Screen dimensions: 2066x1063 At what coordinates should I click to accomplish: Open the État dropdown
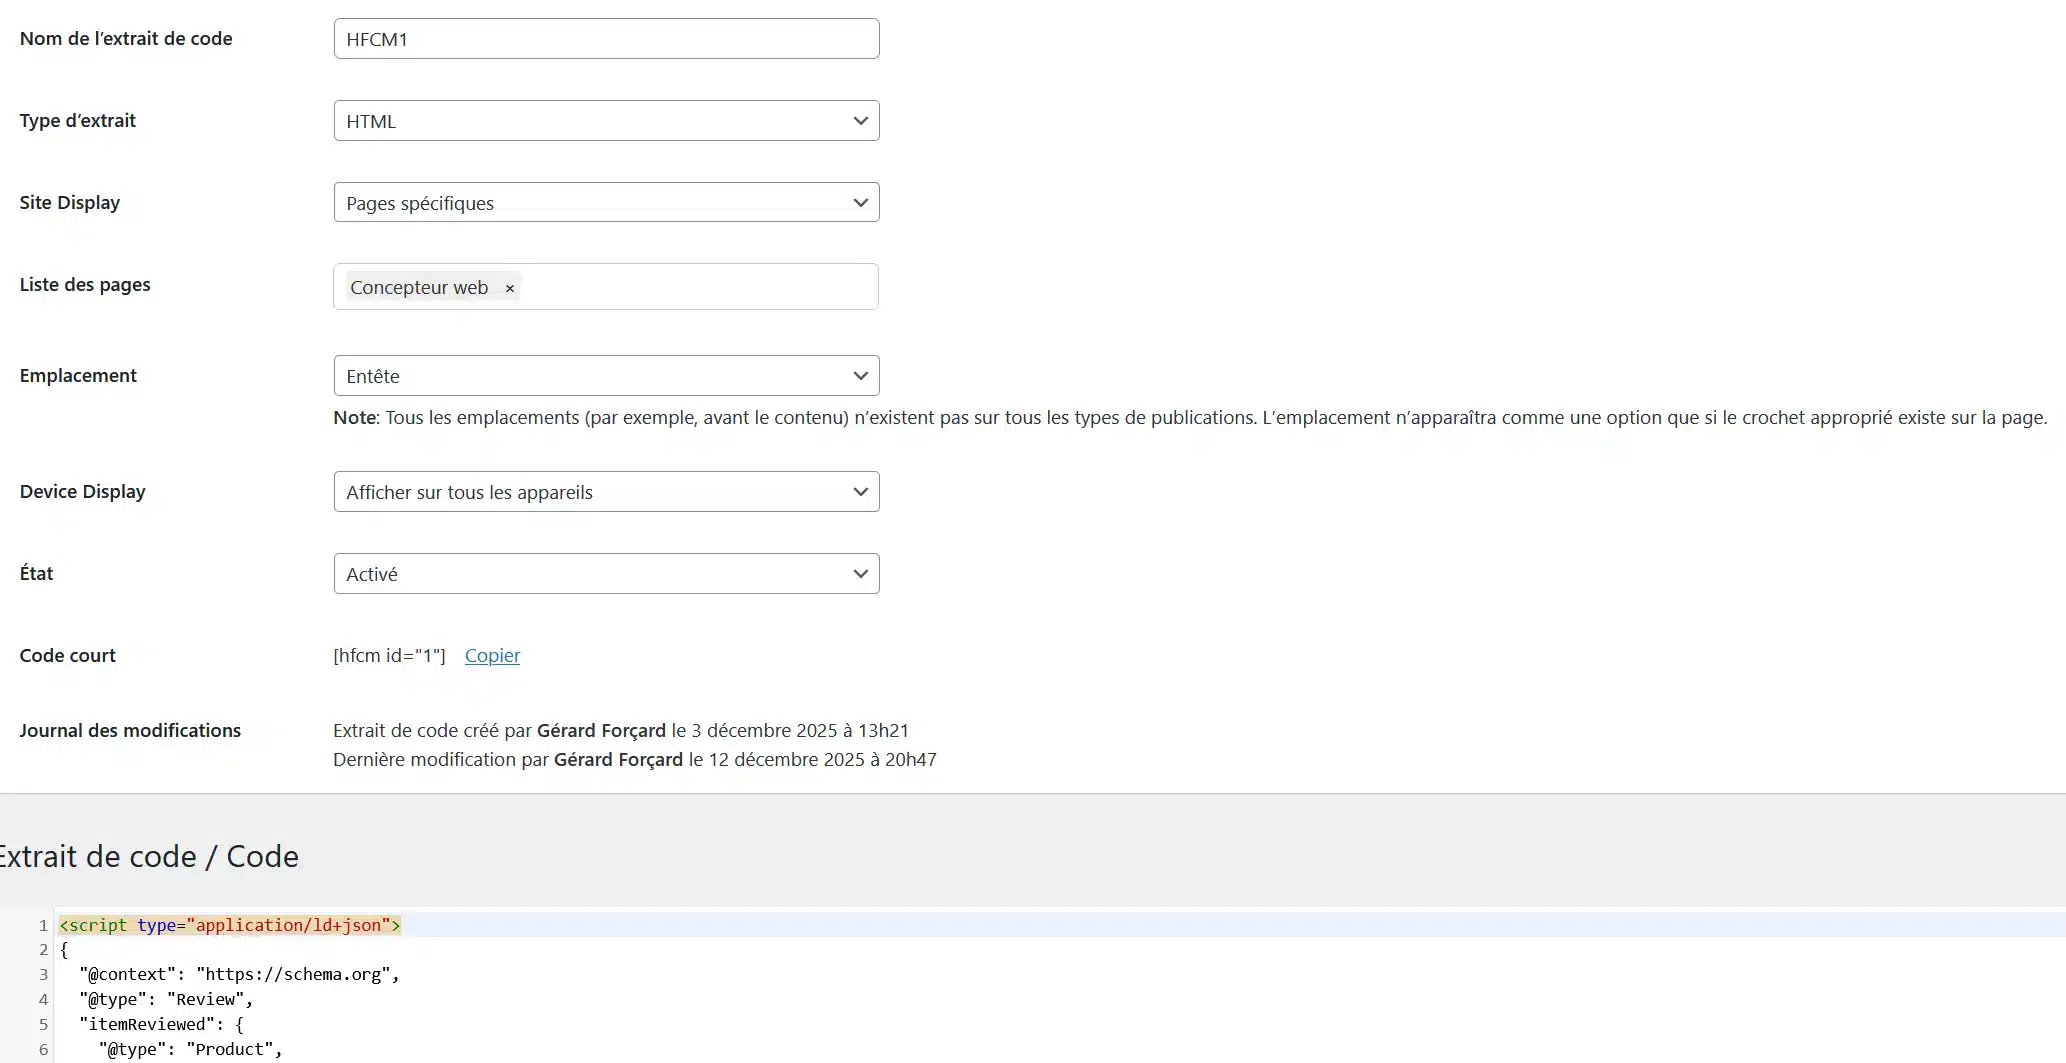(605, 573)
